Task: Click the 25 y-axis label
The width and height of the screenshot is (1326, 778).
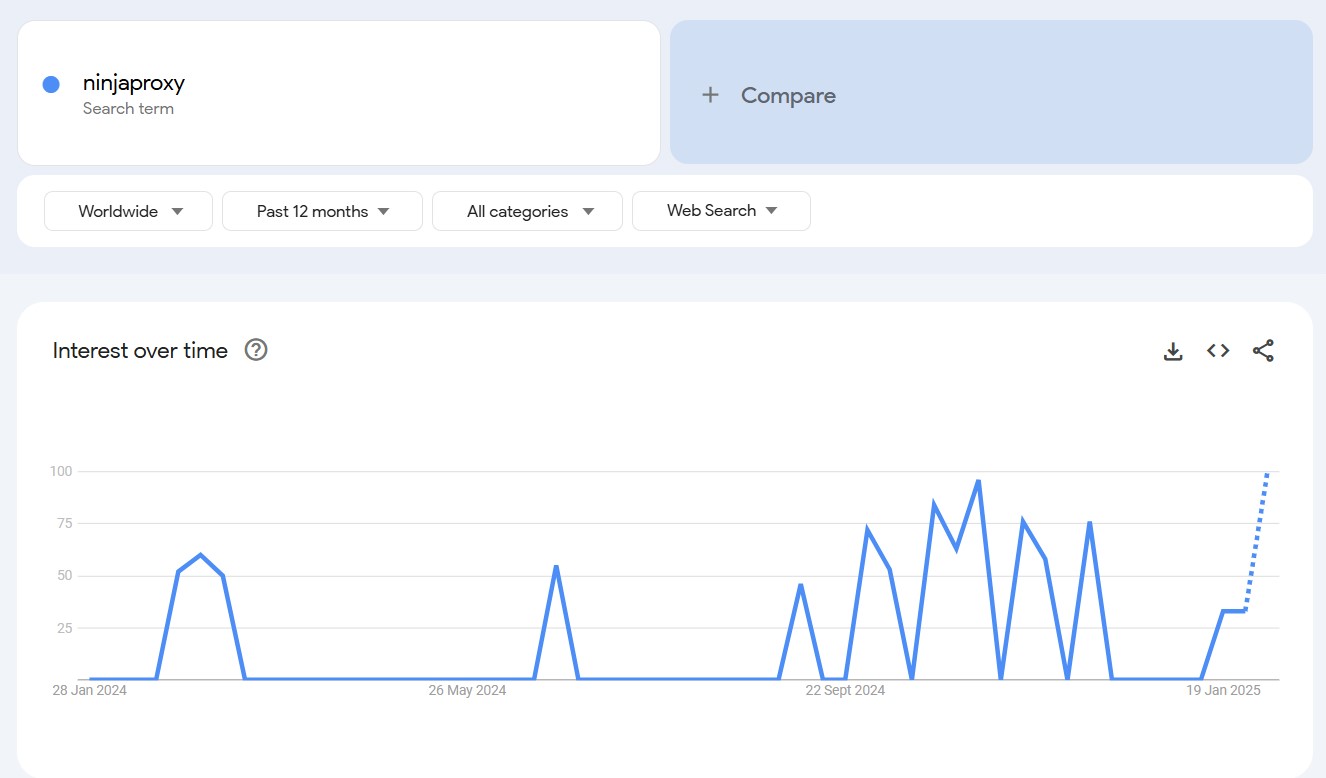Action: click(x=66, y=628)
